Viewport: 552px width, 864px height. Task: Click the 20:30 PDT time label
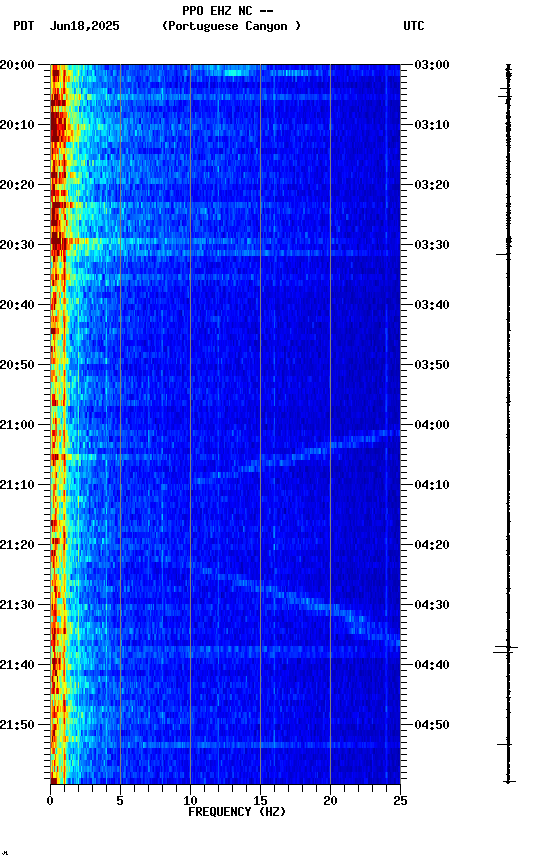click(x=17, y=245)
